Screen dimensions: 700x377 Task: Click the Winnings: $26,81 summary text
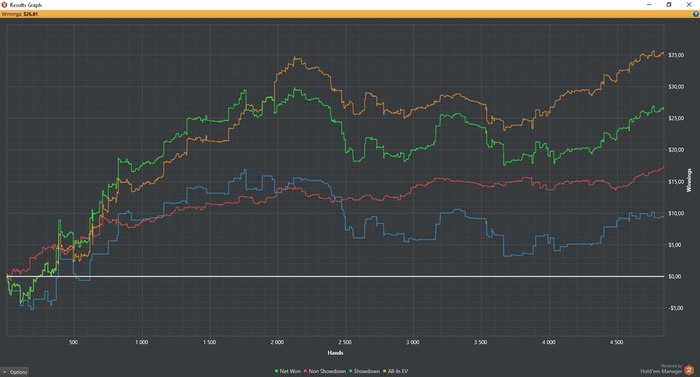(20, 14)
